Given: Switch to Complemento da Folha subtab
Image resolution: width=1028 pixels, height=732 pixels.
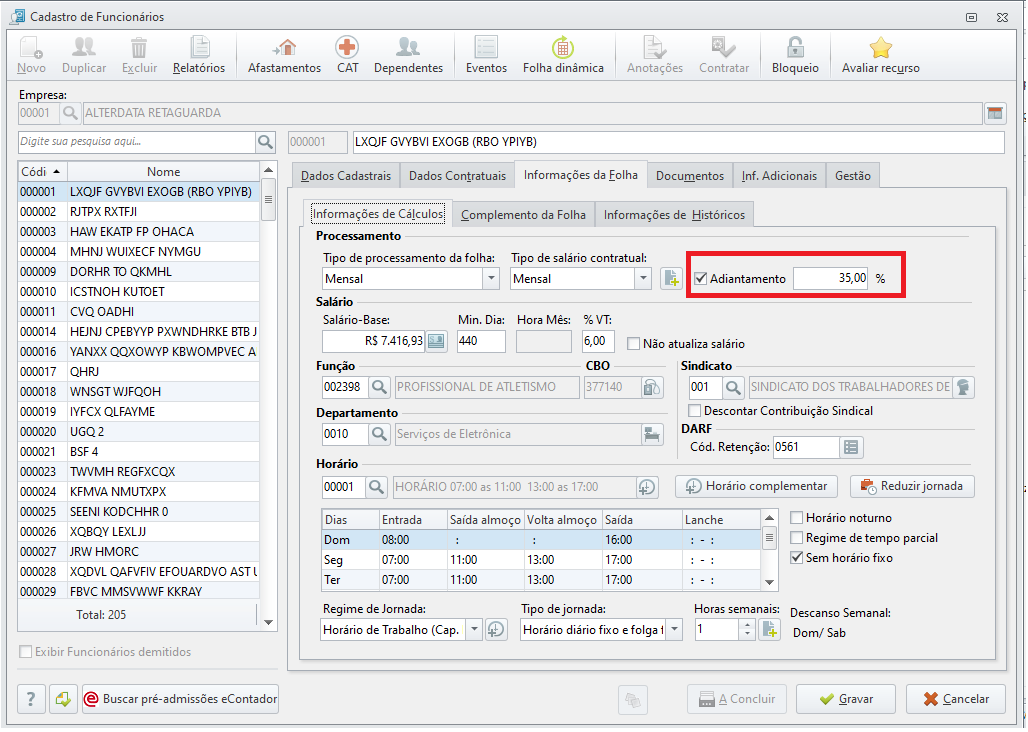Looking at the screenshot, I should coord(523,215).
